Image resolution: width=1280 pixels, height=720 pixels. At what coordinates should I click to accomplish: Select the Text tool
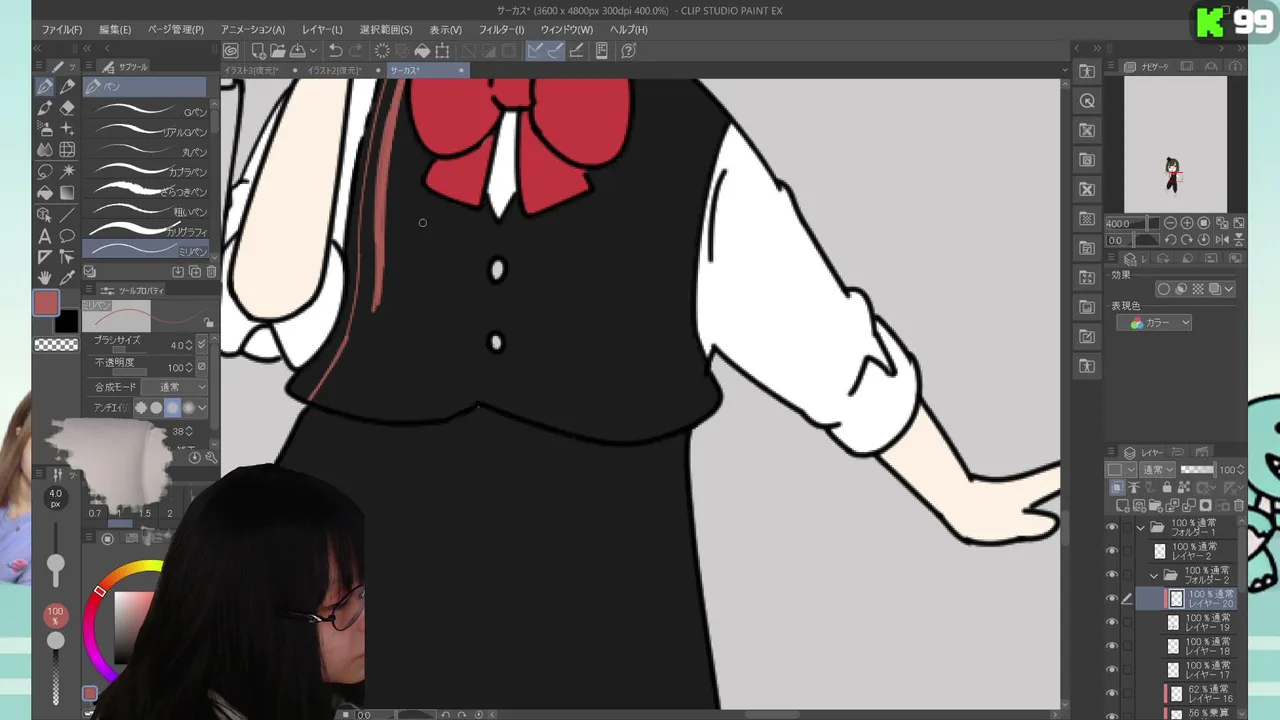[x=45, y=236]
